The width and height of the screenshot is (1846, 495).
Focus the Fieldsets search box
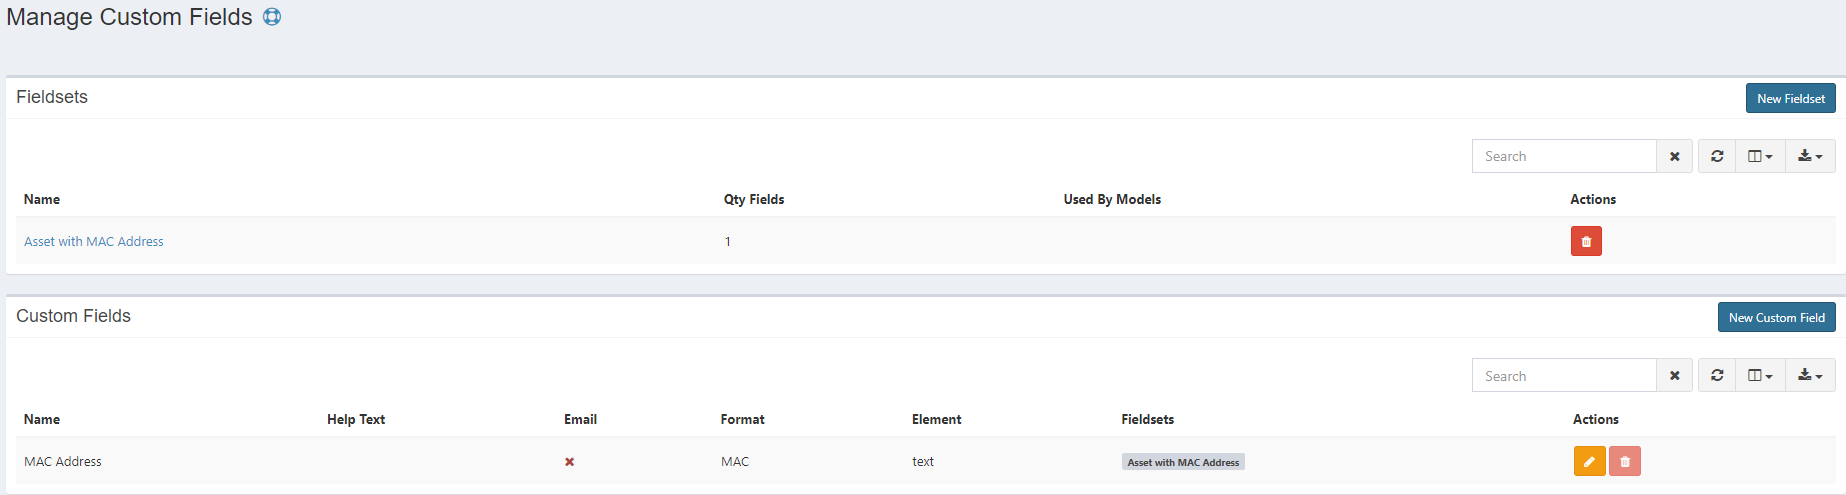(1563, 156)
